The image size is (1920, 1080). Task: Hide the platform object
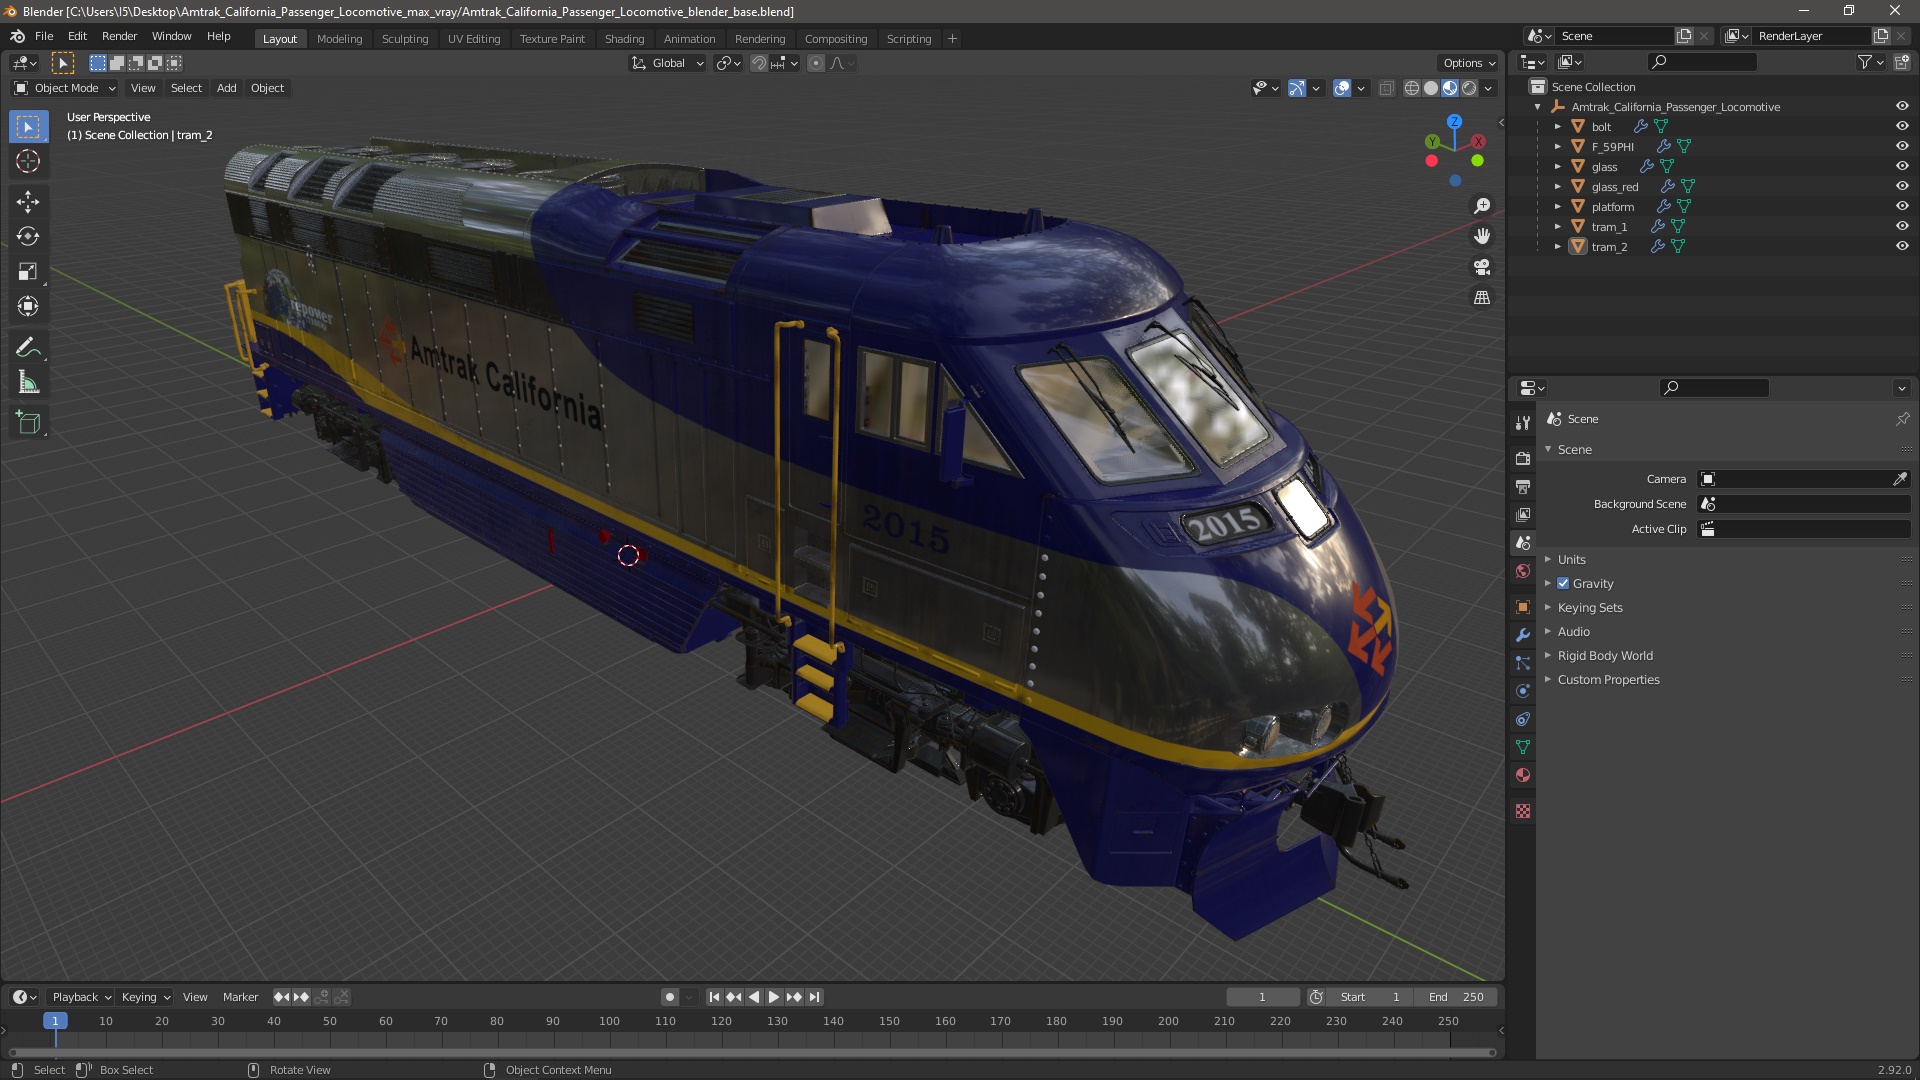coord(1902,206)
